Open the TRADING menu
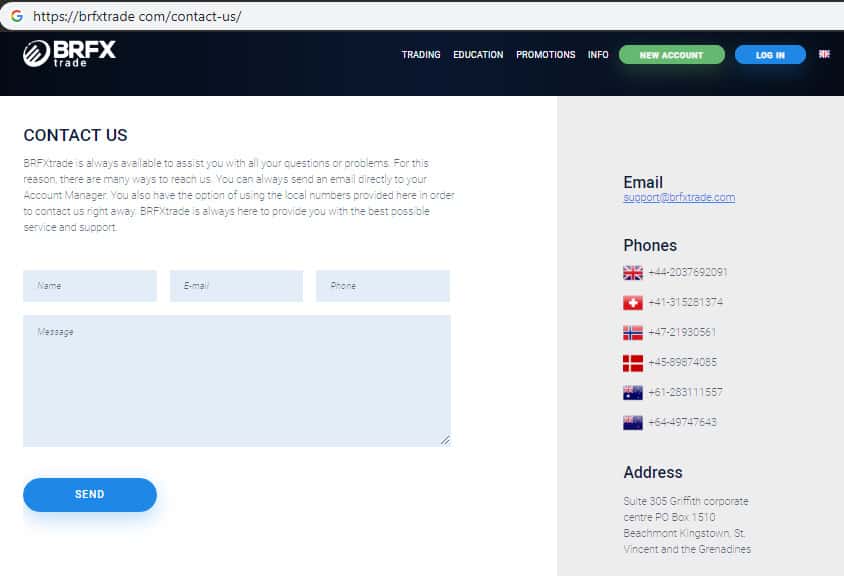Viewport: 844px width, 576px height. coord(421,55)
